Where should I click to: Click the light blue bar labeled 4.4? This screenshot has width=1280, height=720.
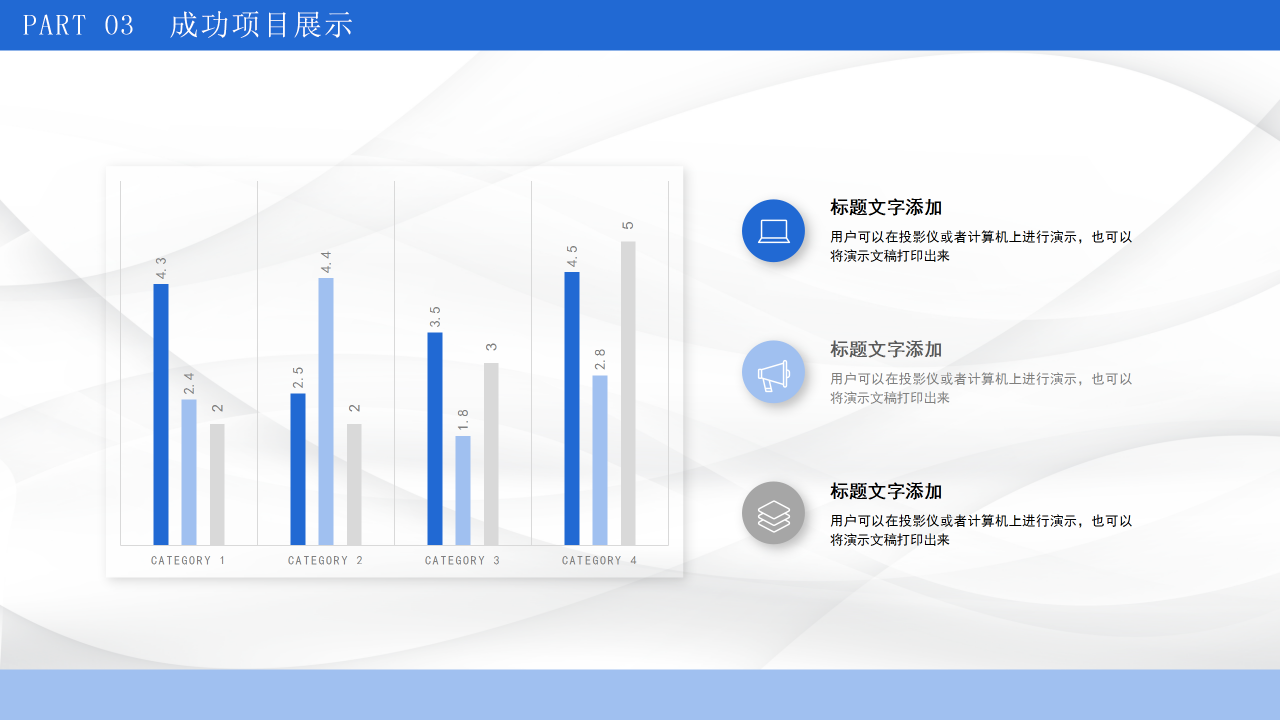click(x=325, y=410)
